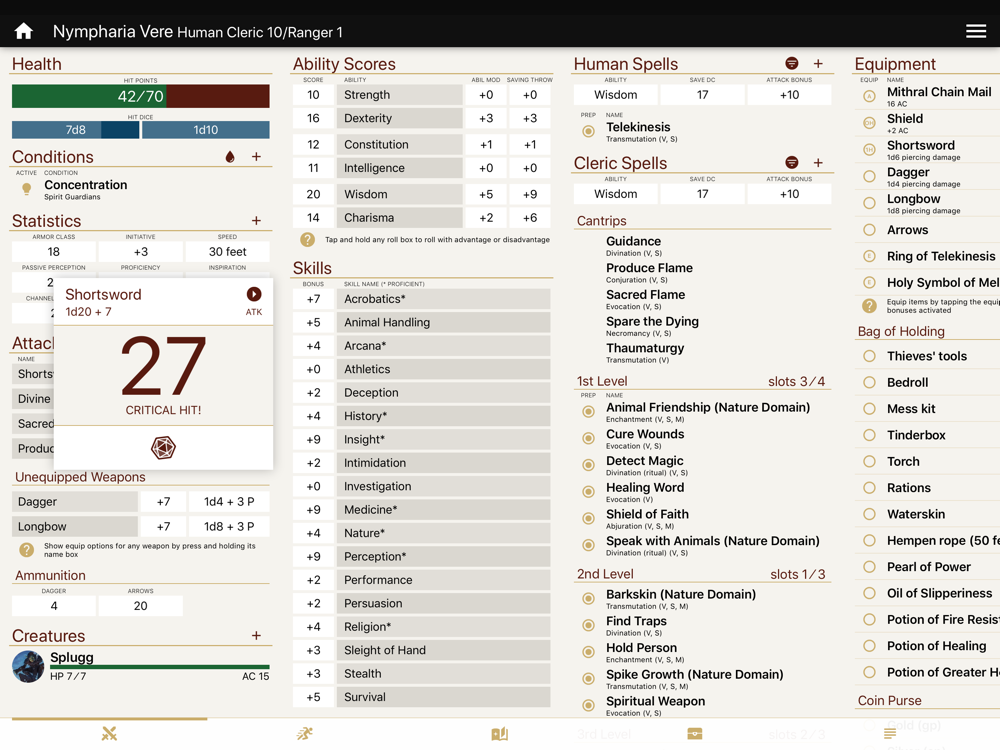Open the running figure tab
1000x750 pixels.
click(305, 734)
